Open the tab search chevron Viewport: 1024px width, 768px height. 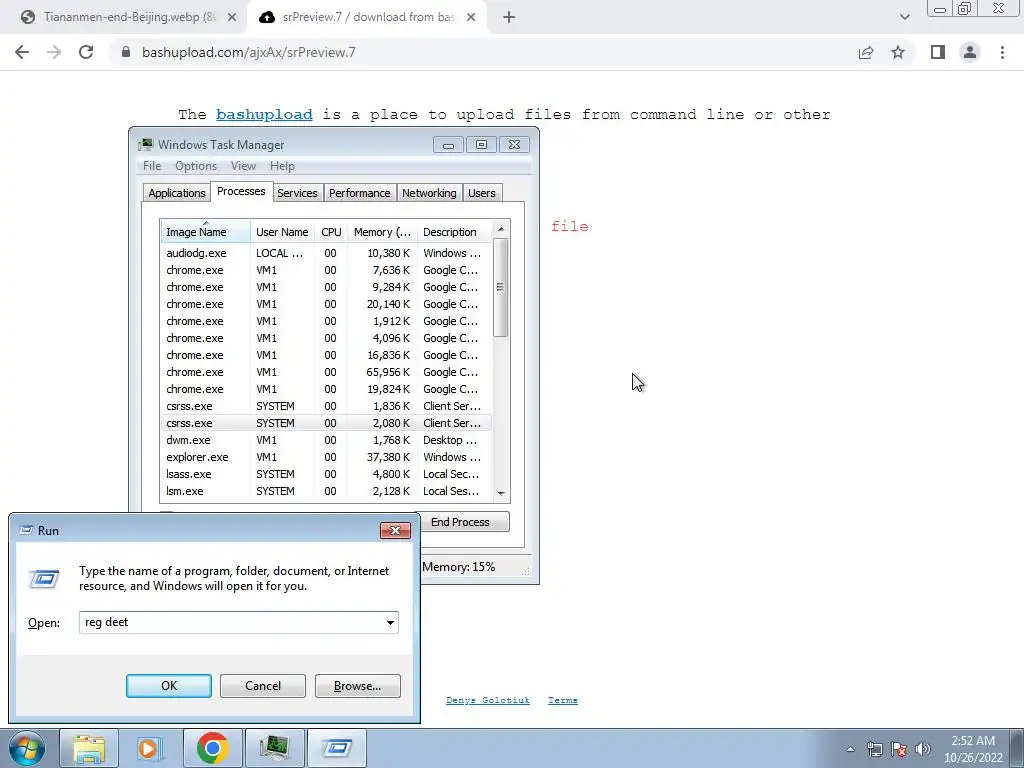pyautogui.click(x=904, y=17)
